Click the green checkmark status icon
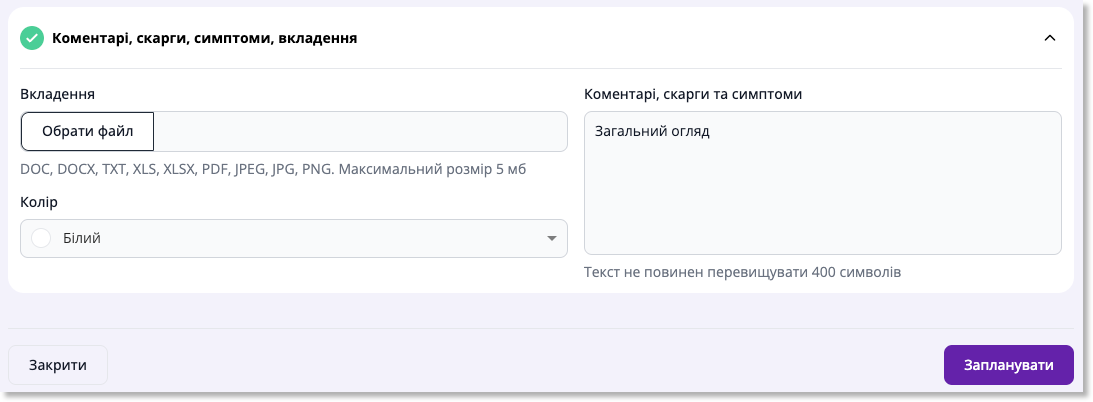Image resolution: width=1093 pixels, height=402 pixels. (x=32, y=38)
